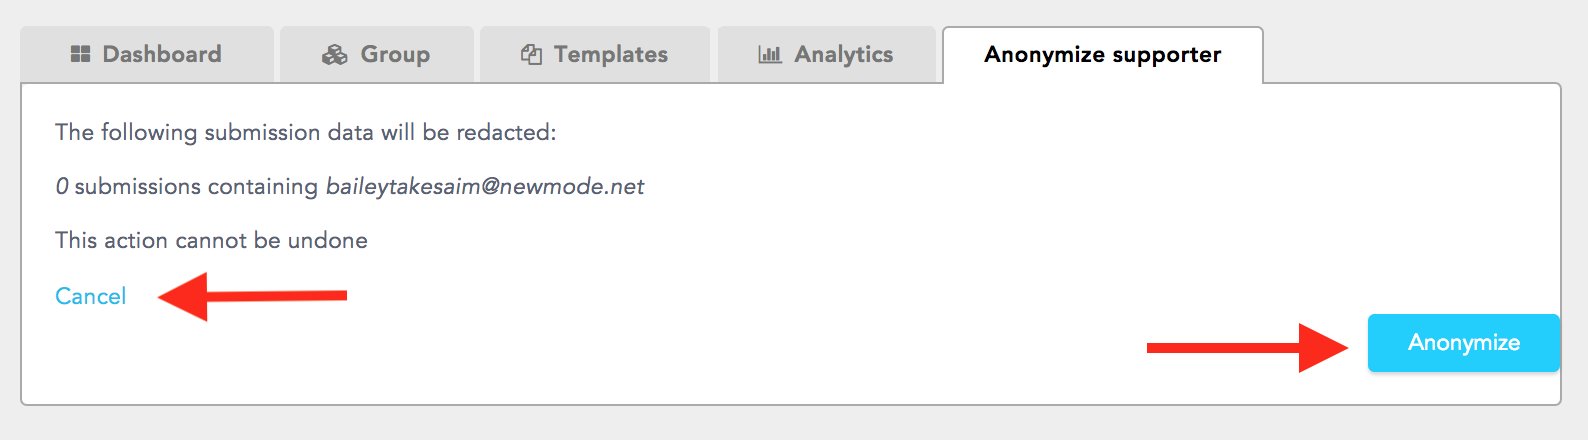Click the red arrow pointing at Anonymize
1588x440 pixels.
coord(1248,347)
